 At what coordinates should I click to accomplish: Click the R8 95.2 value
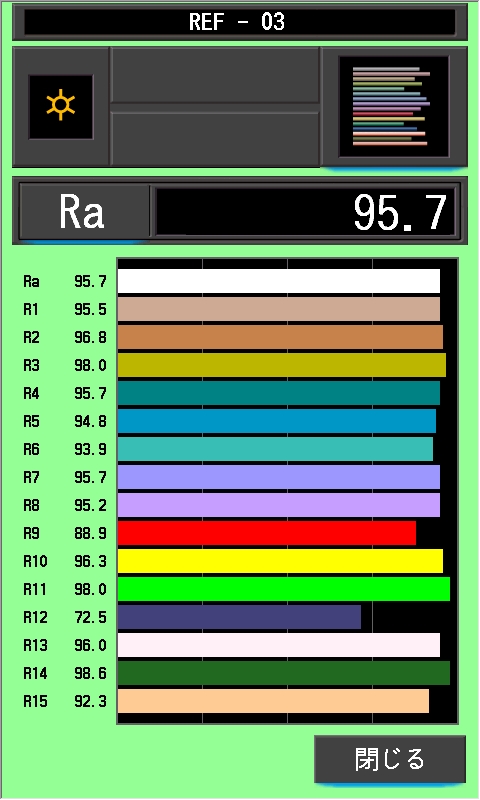point(90,506)
